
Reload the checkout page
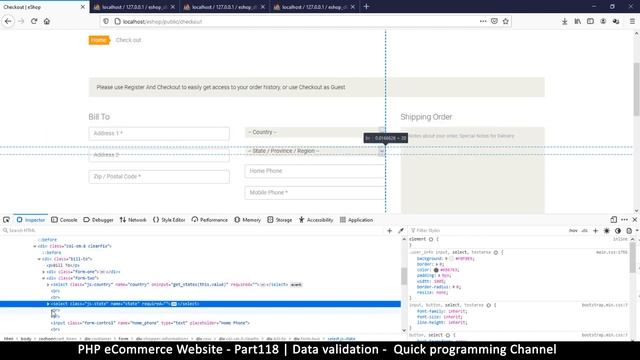(34, 21)
